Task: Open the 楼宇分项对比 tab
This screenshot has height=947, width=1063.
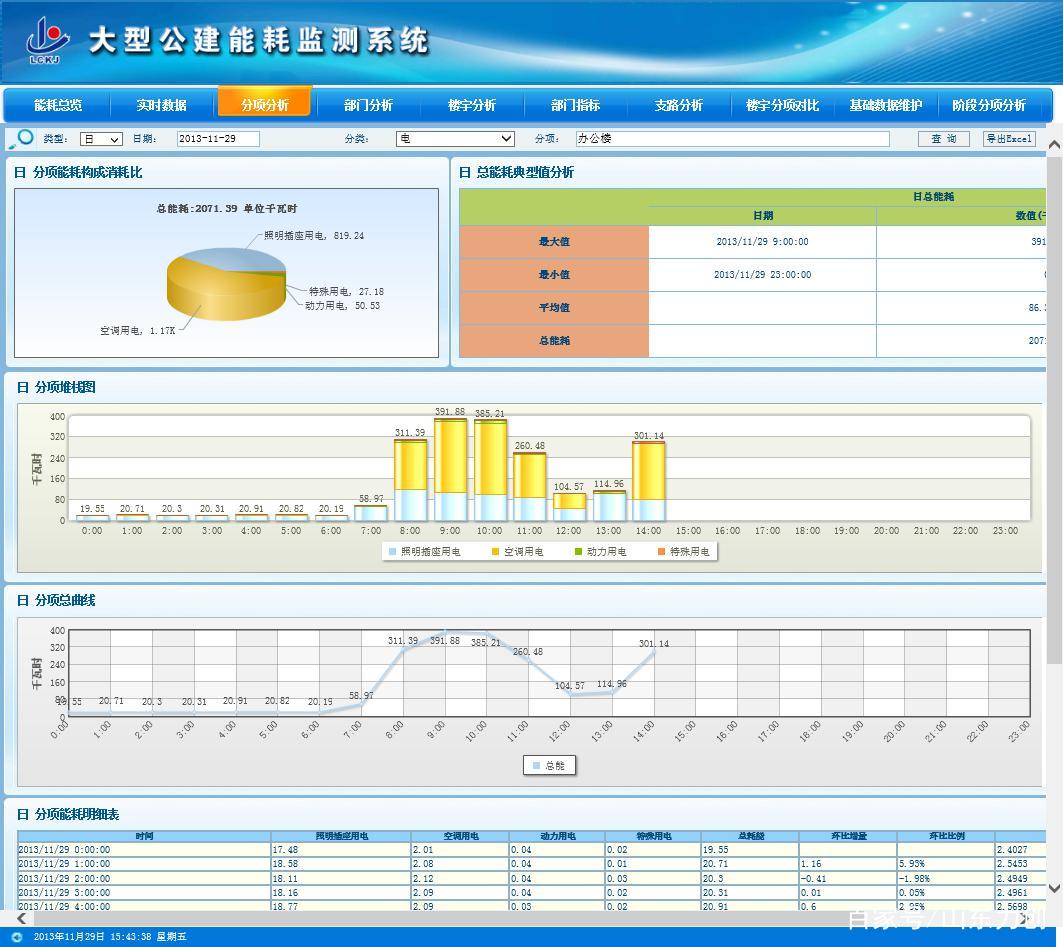Action: tap(782, 105)
